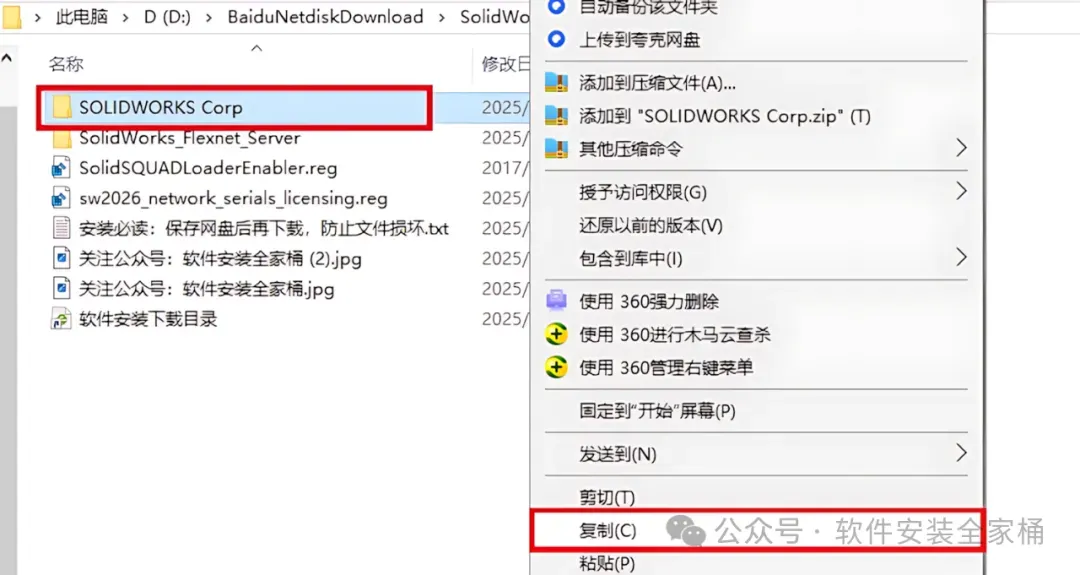Expand the 发送到(N) submenu arrow

(x=961, y=453)
